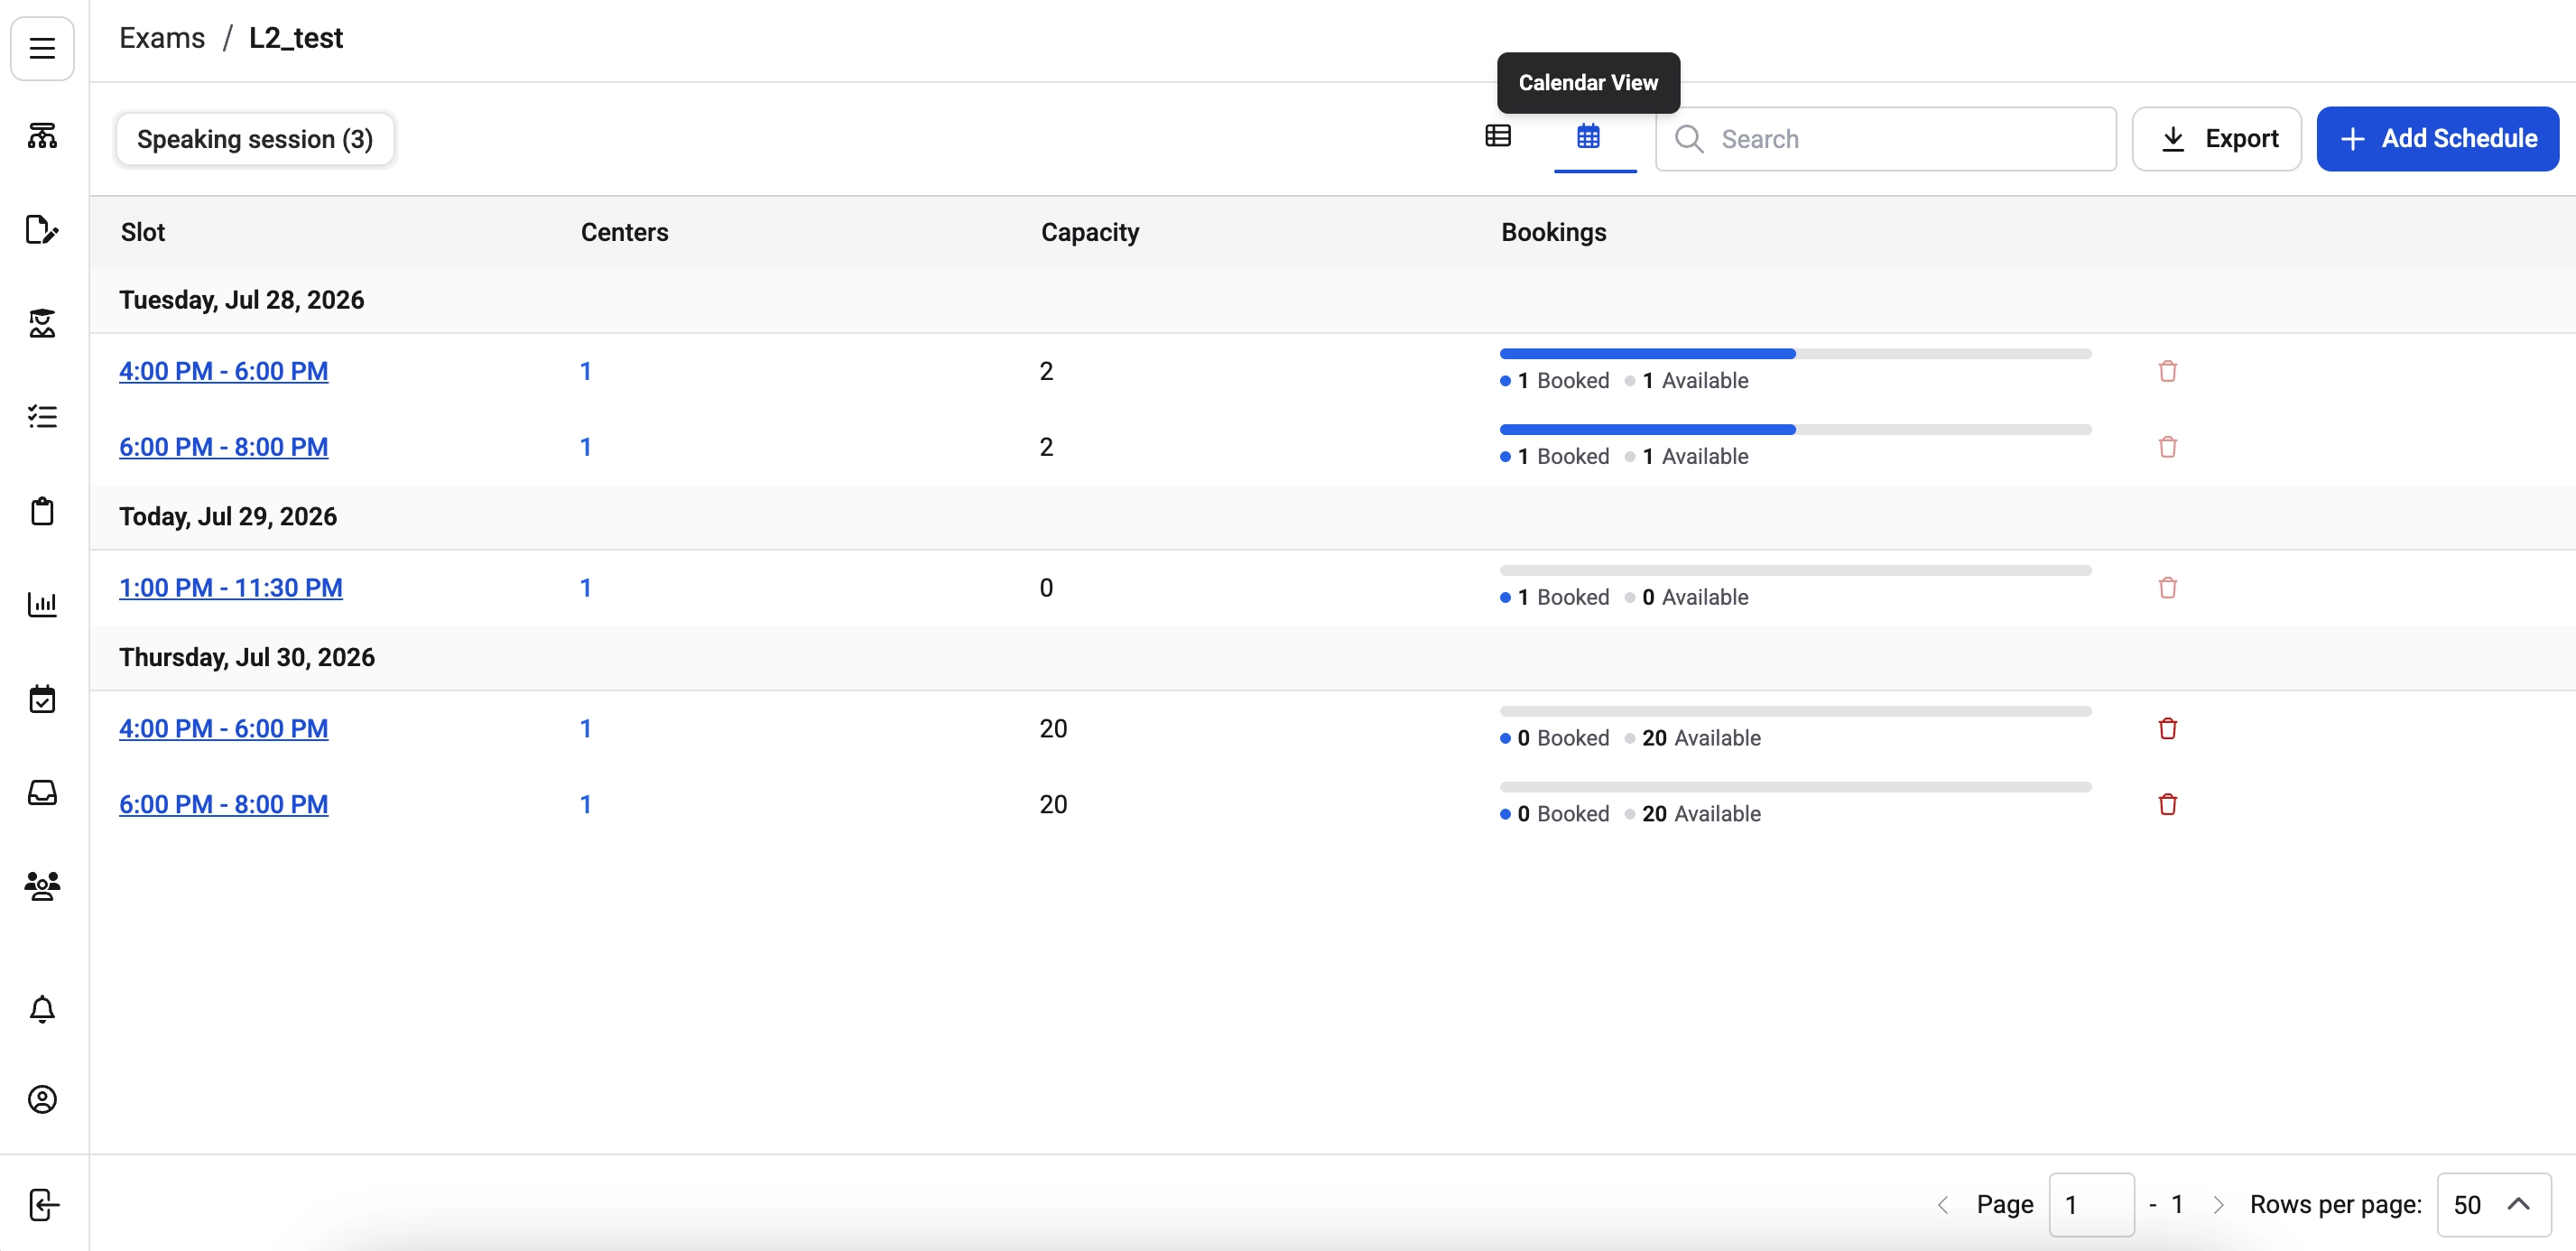Image resolution: width=2576 pixels, height=1251 pixels.
Task: Switch to Calendar View icon
Action: tap(1587, 136)
